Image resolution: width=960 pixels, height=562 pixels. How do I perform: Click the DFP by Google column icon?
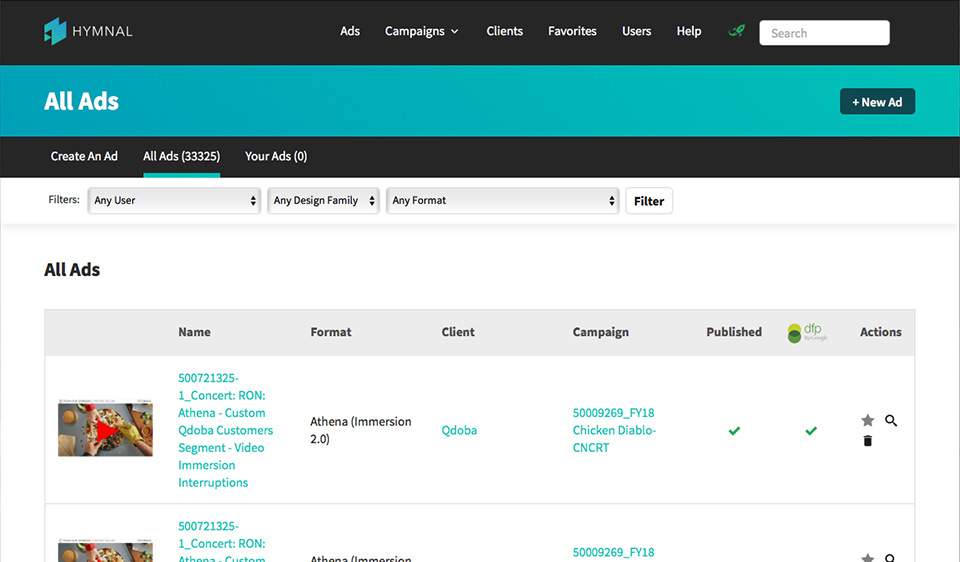807,332
